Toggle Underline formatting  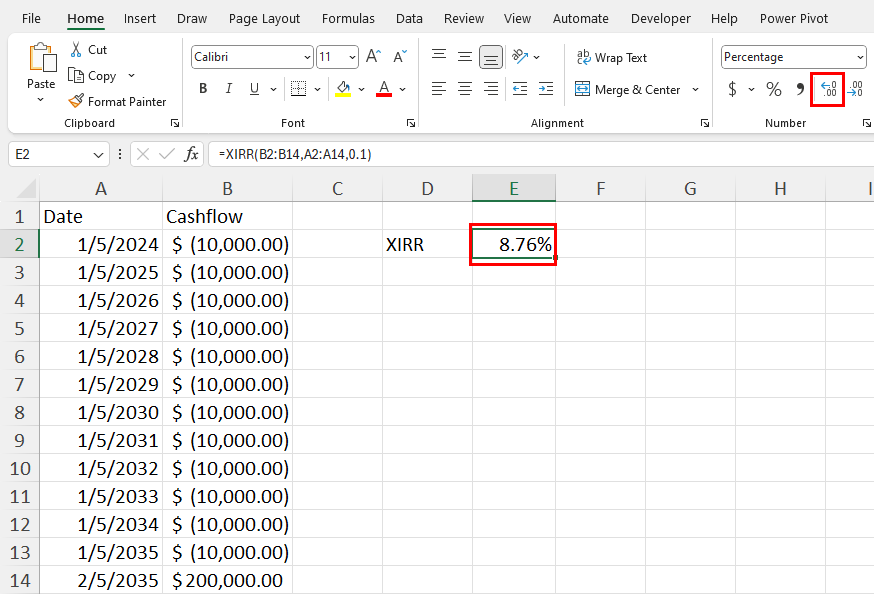coord(254,89)
